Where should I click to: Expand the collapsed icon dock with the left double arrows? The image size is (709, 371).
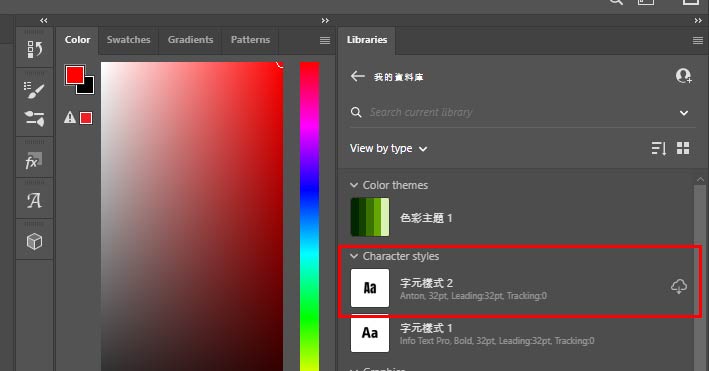point(43,20)
